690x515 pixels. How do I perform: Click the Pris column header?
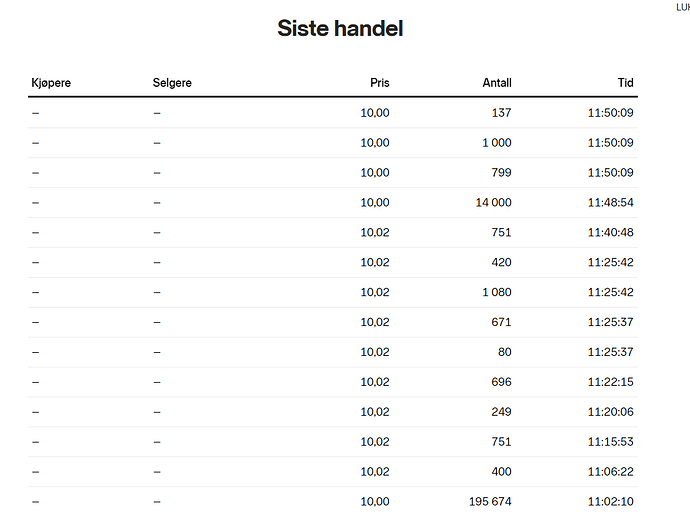pos(380,83)
